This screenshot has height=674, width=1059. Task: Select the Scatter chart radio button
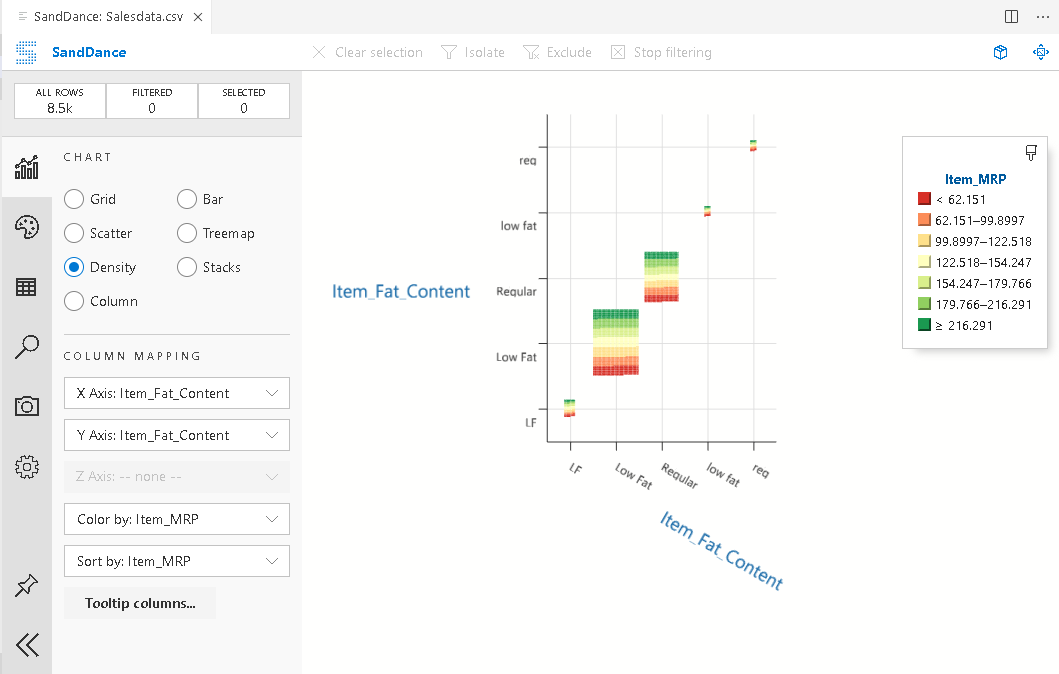click(74, 233)
